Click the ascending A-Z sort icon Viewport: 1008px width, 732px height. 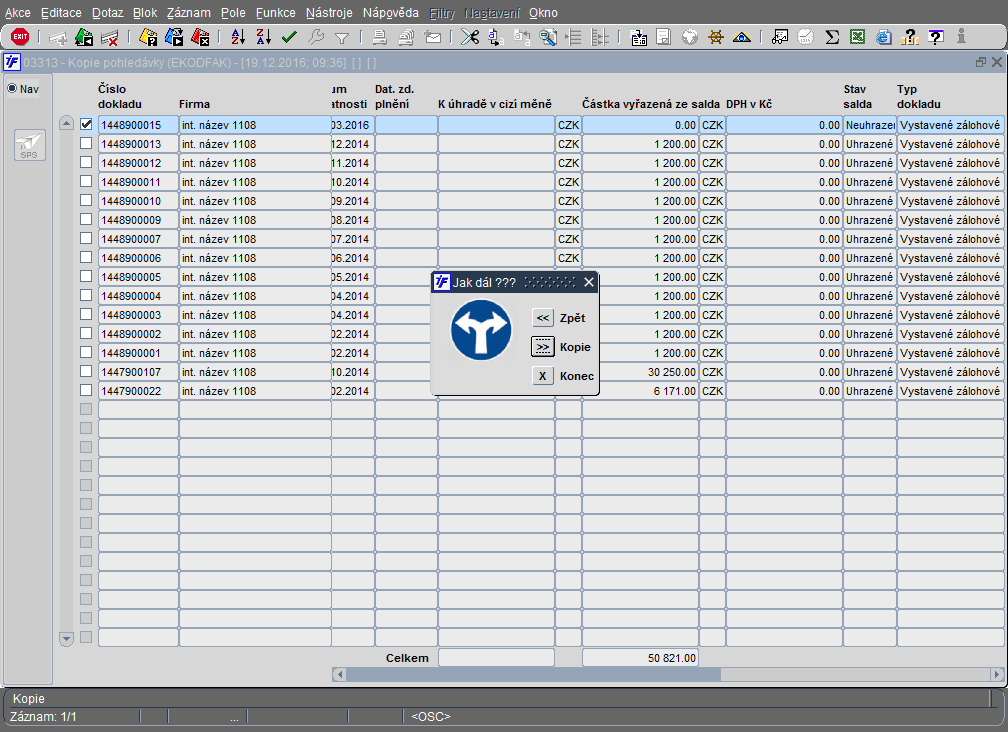238,37
